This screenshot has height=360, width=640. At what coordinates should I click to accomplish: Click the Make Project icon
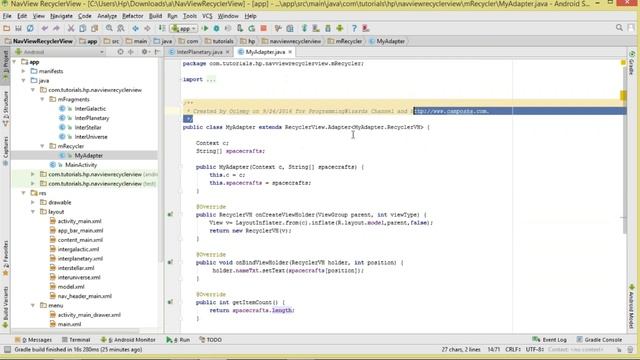coord(162,28)
